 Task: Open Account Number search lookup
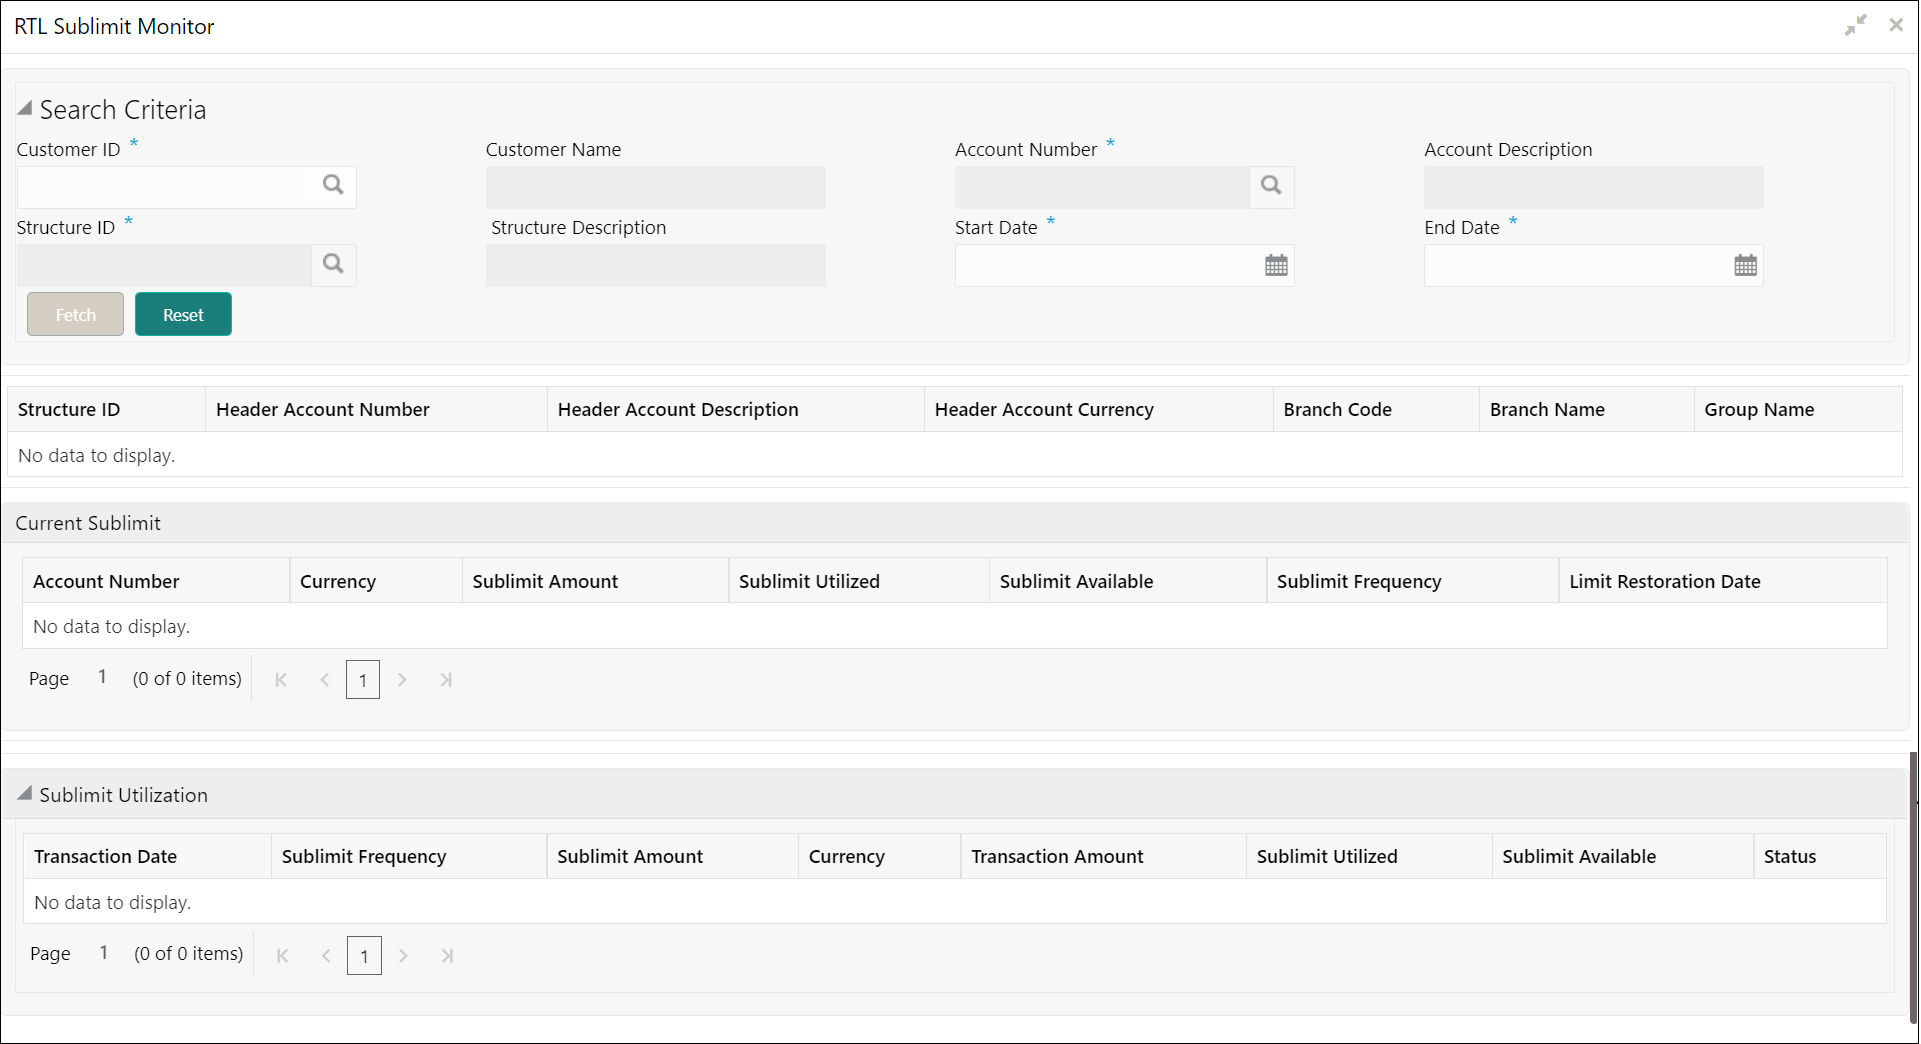[1271, 186]
